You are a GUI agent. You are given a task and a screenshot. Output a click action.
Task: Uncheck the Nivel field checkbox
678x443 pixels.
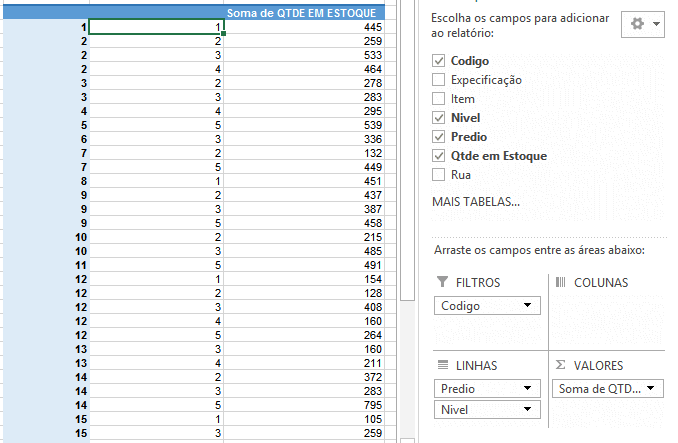(438, 118)
